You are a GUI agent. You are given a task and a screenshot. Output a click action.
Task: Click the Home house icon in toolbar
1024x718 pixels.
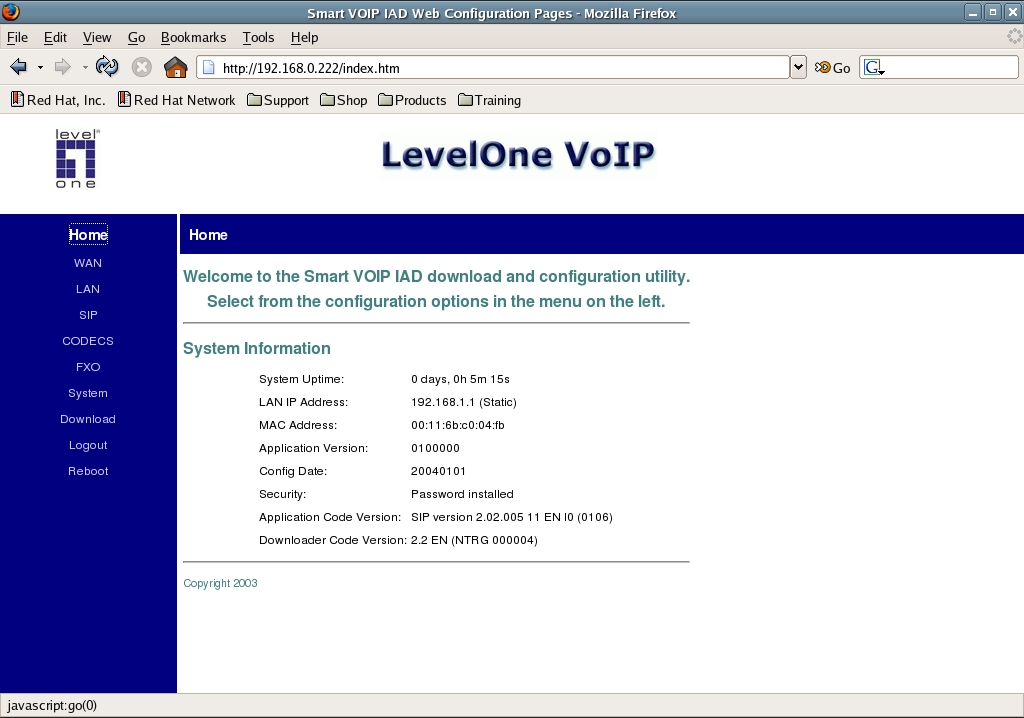pos(175,67)
